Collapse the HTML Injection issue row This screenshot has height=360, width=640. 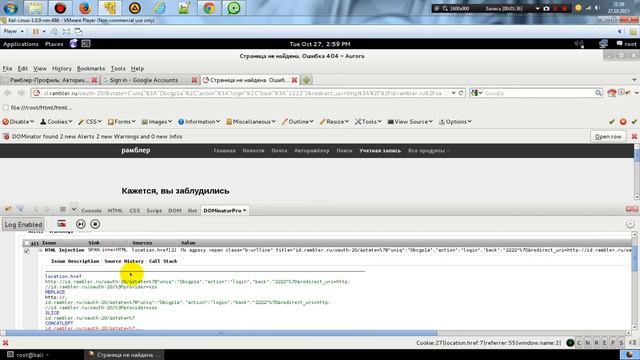[40, 250]
